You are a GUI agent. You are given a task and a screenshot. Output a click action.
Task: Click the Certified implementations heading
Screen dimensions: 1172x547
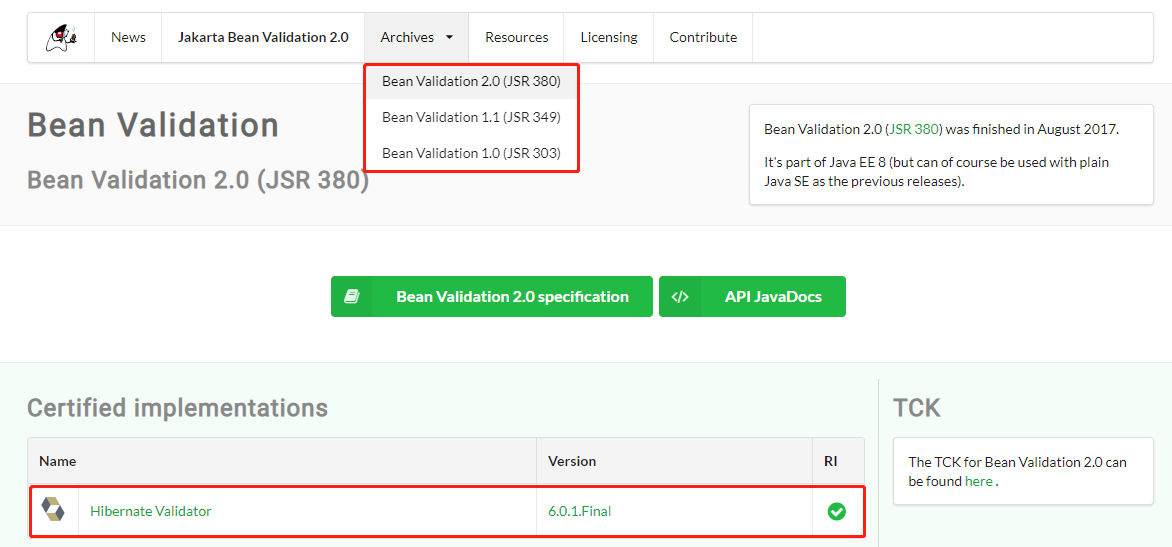tap(177, 408)
